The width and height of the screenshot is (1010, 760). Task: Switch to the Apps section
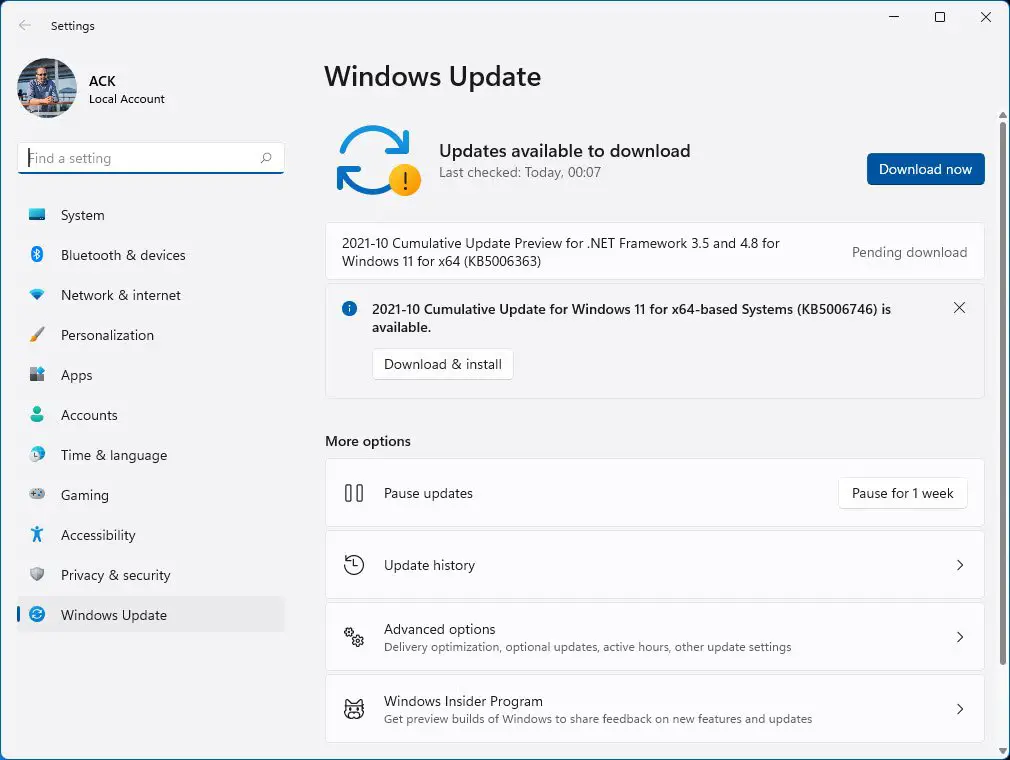pyautogui.click(x=75, y=375)
